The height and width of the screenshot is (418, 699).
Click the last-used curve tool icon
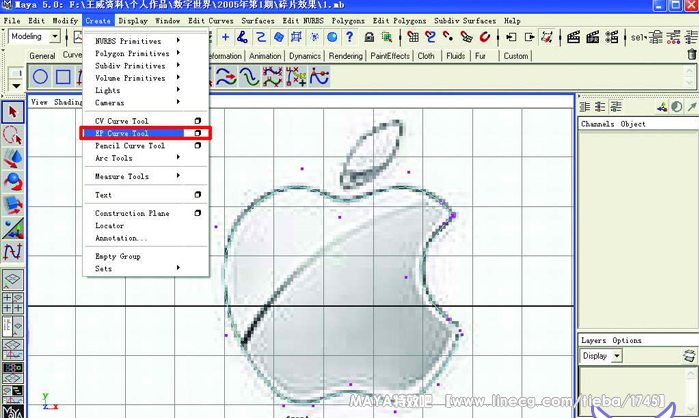click(x=12, y=251)
